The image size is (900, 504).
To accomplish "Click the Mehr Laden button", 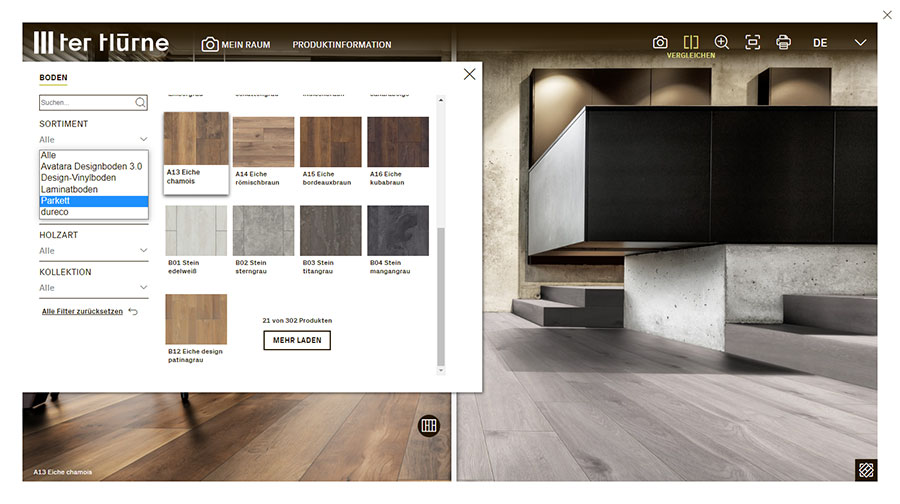I will tap(297, 340).
